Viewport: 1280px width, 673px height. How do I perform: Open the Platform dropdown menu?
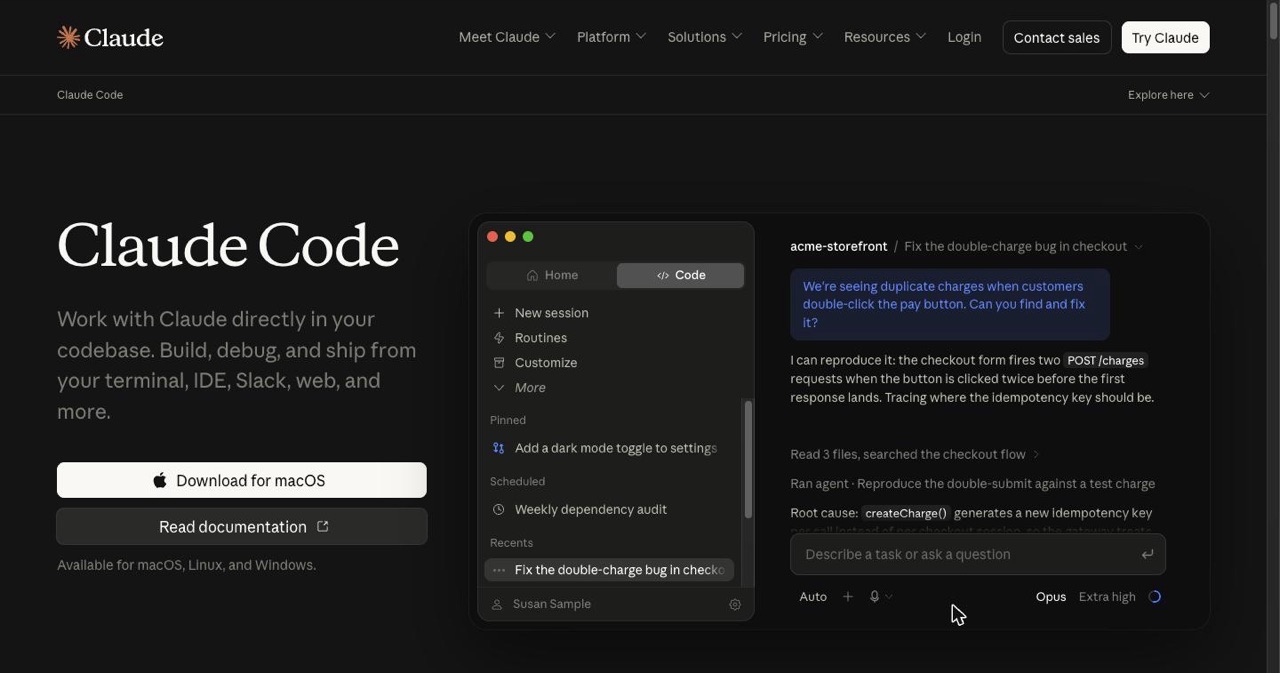click(x=612, y=37)
